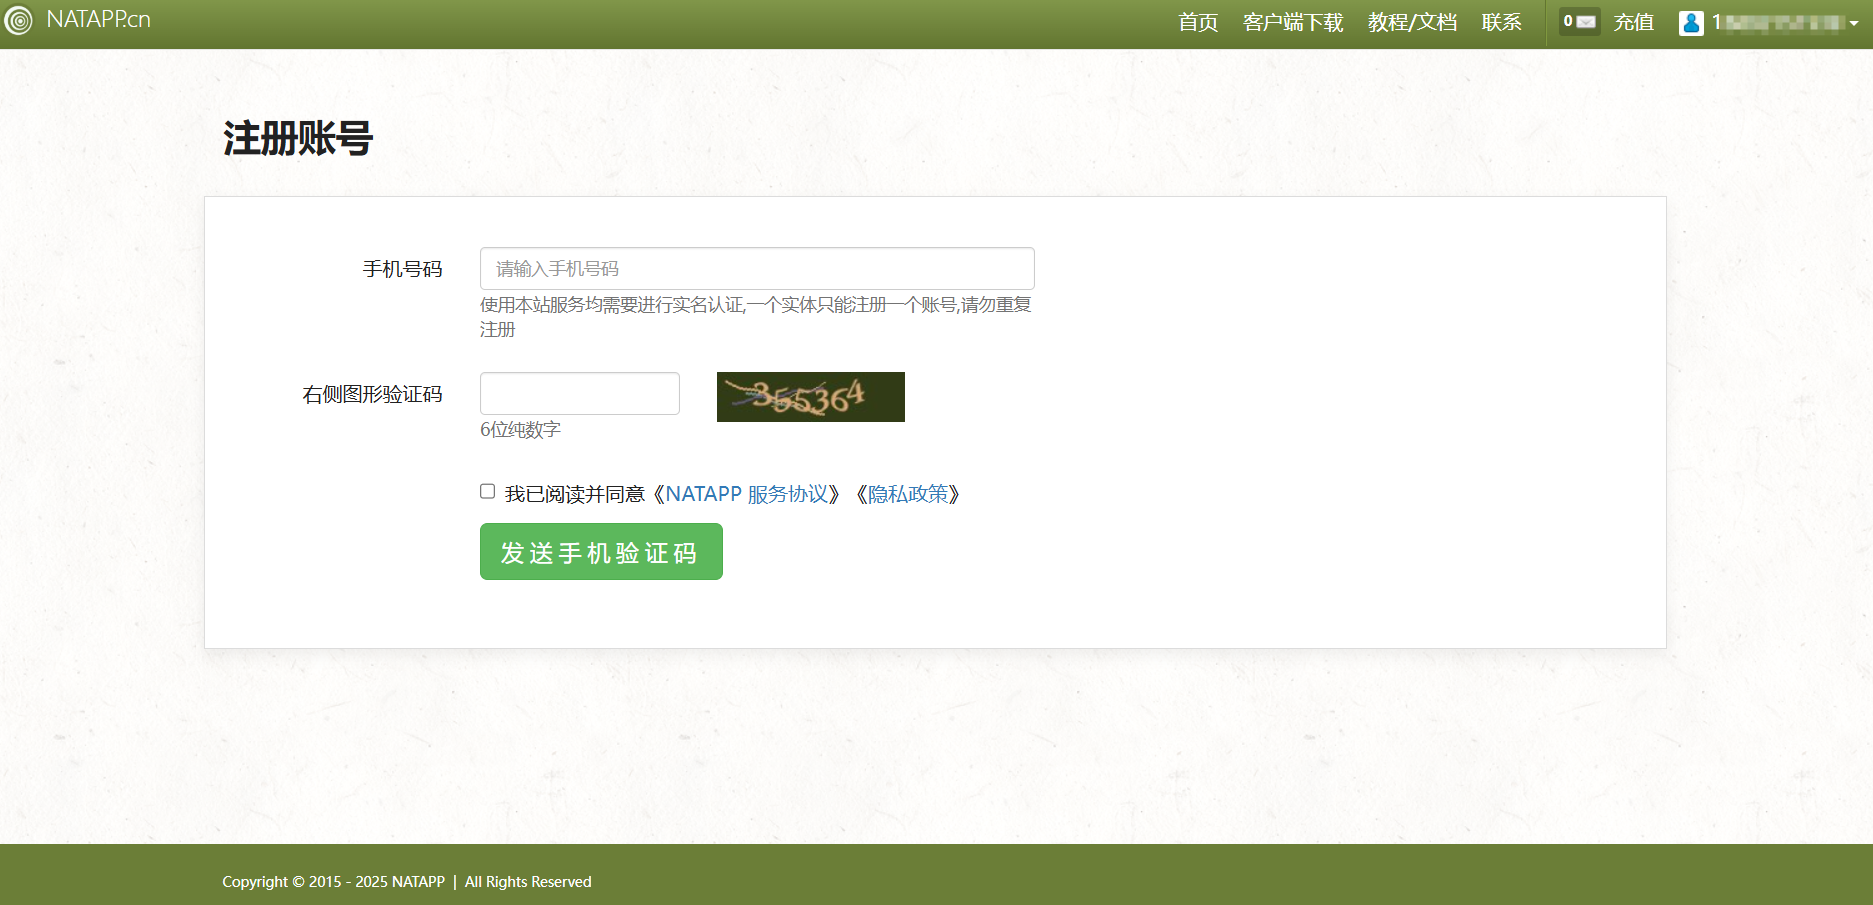Tick the agreement checkbox
This screenshot has height=905, width=1873.
pyautogui.click(x=487, y=491)
